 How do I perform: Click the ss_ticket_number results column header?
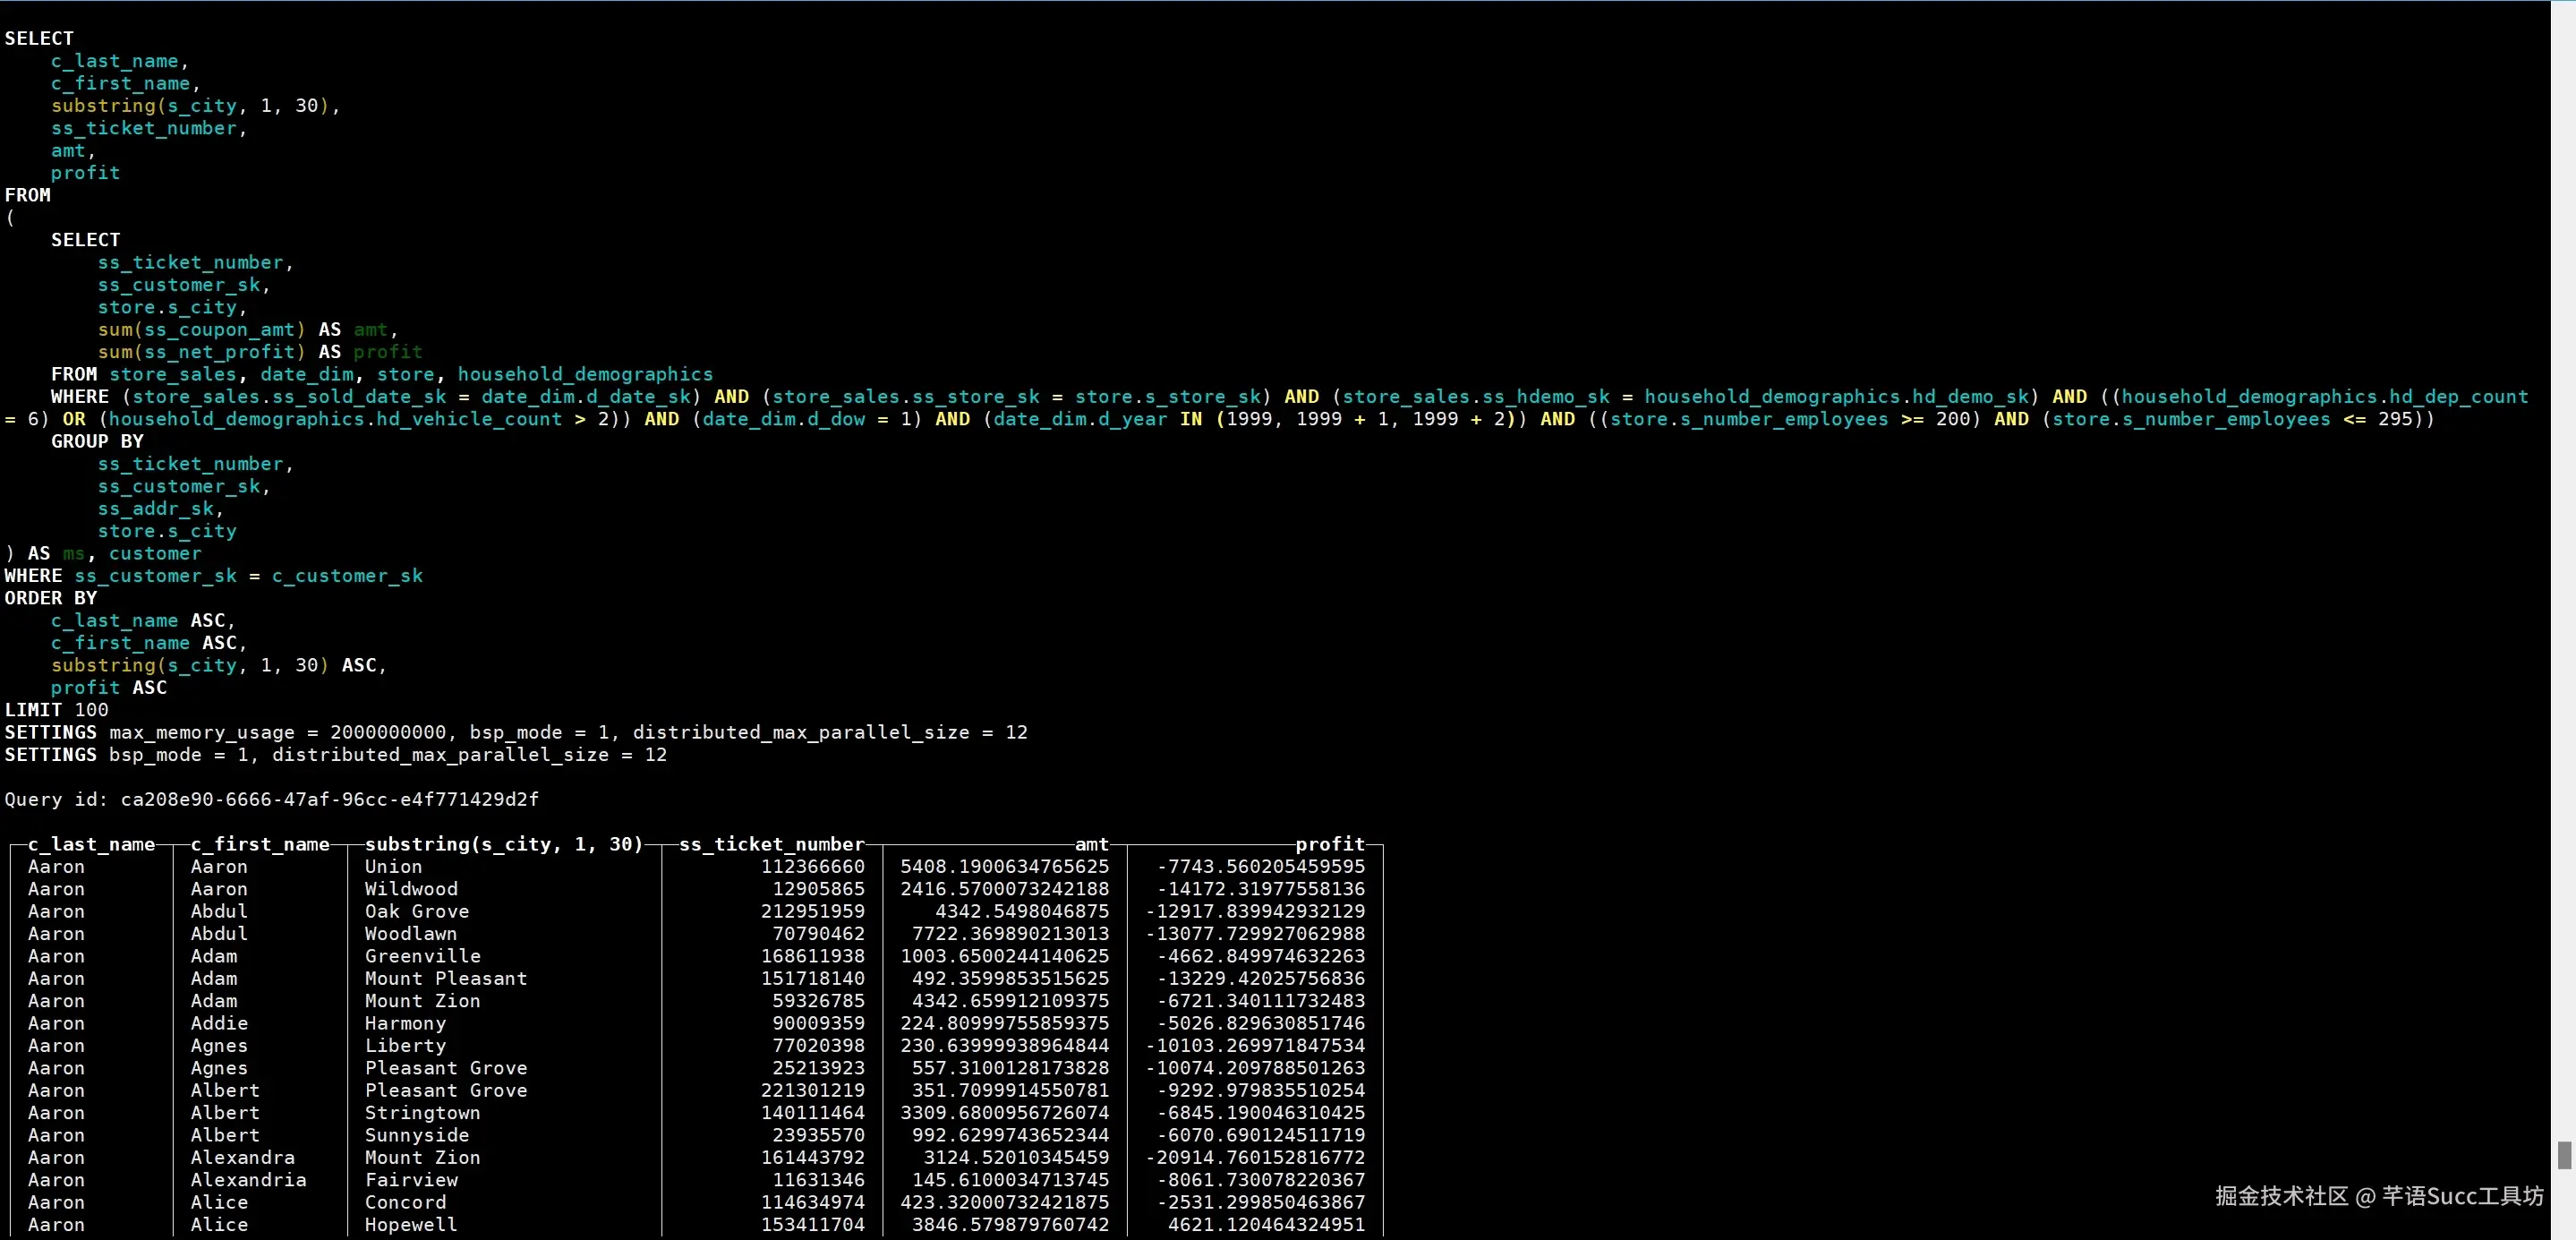click(x=771, y=844)
